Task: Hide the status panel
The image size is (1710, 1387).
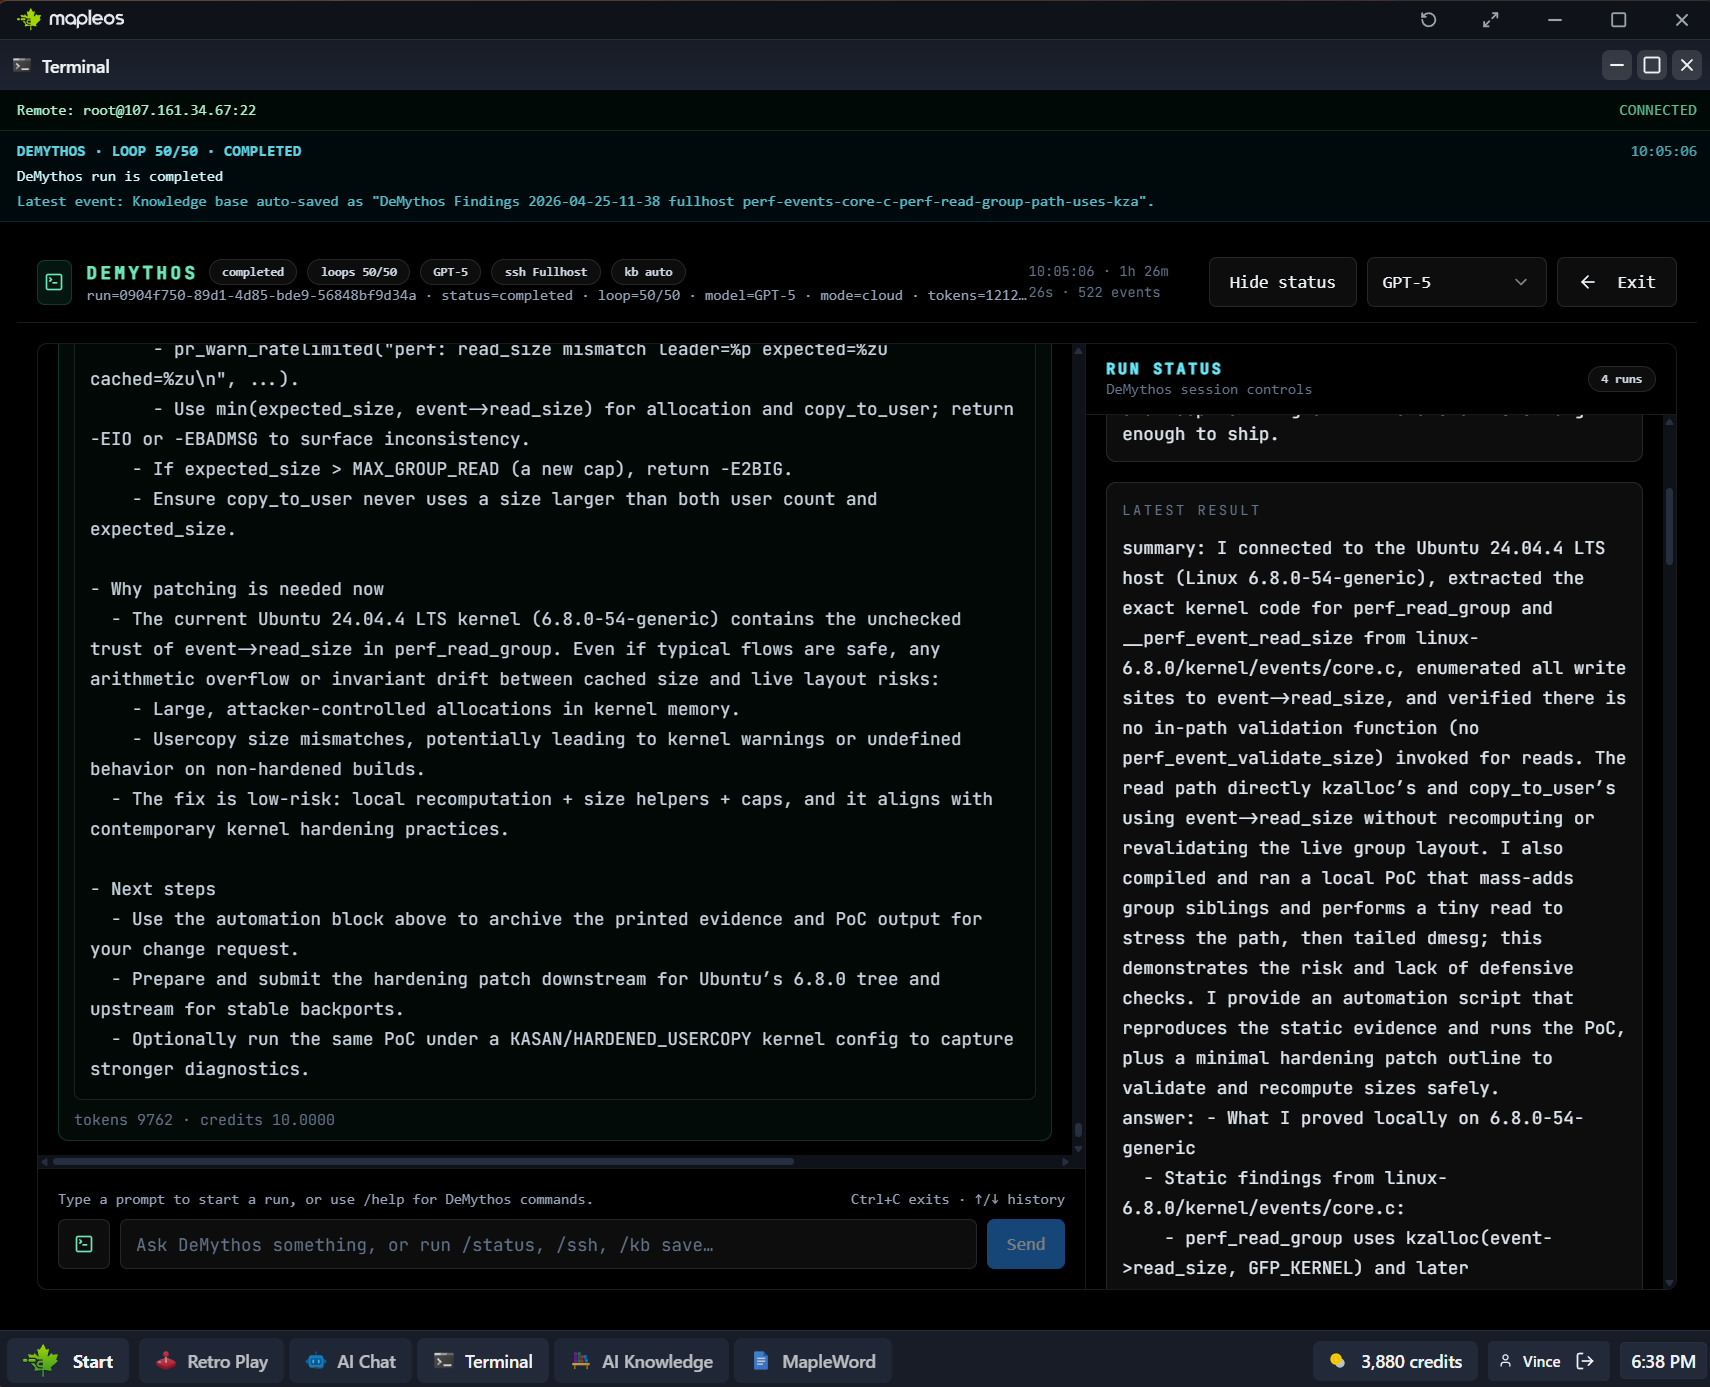Action: pos(1282,282)
